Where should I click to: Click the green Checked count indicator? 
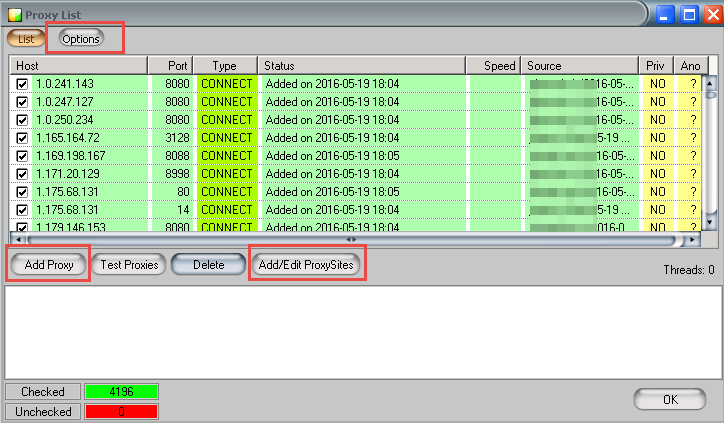point(119,392)
